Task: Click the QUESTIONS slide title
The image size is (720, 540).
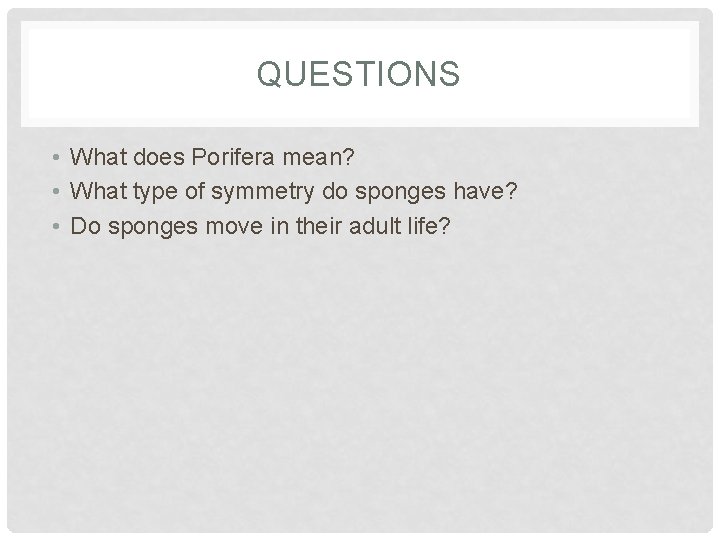Action: tap(359, 74)
